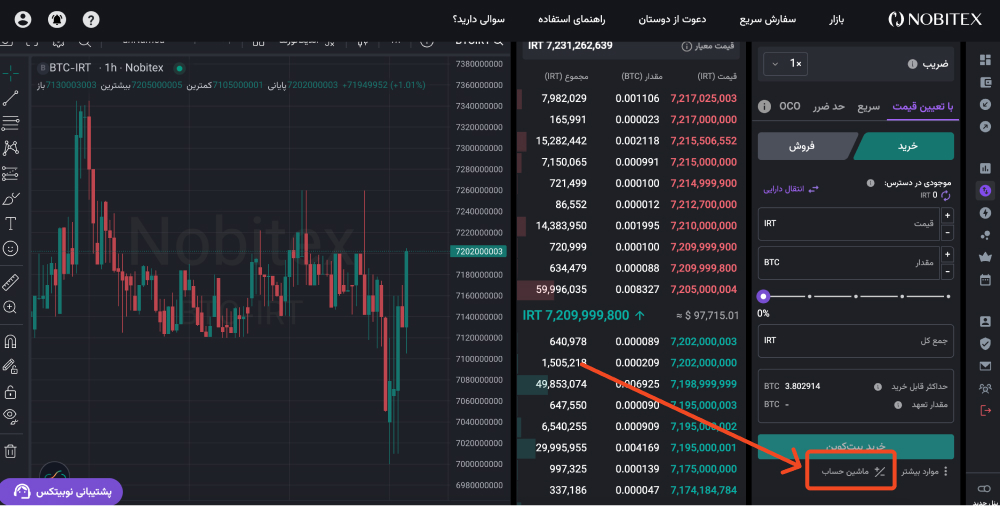Click the جمع کل IRT input field
Image resolution: width=1000 pixels, height=506 pixels.
pos(856,341)
